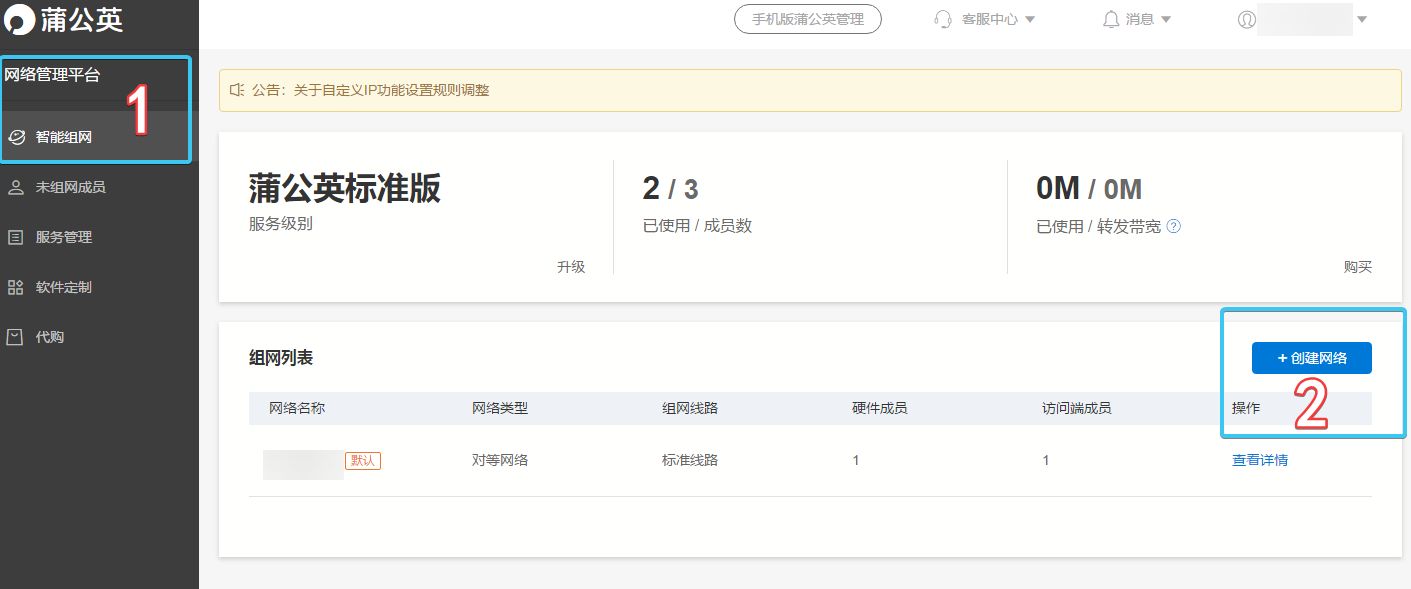Click 购买 link under bandwidth
Image resolution: width=1411 pixels, height=589 pixels.
[x=1358, y=267]
